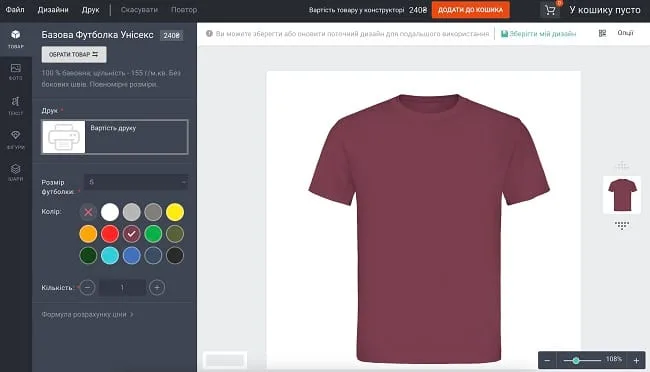The width and height of the screenshot is (650, 372).
Task: Open the Фото sidebar panel
Action: tap(16, 72)
